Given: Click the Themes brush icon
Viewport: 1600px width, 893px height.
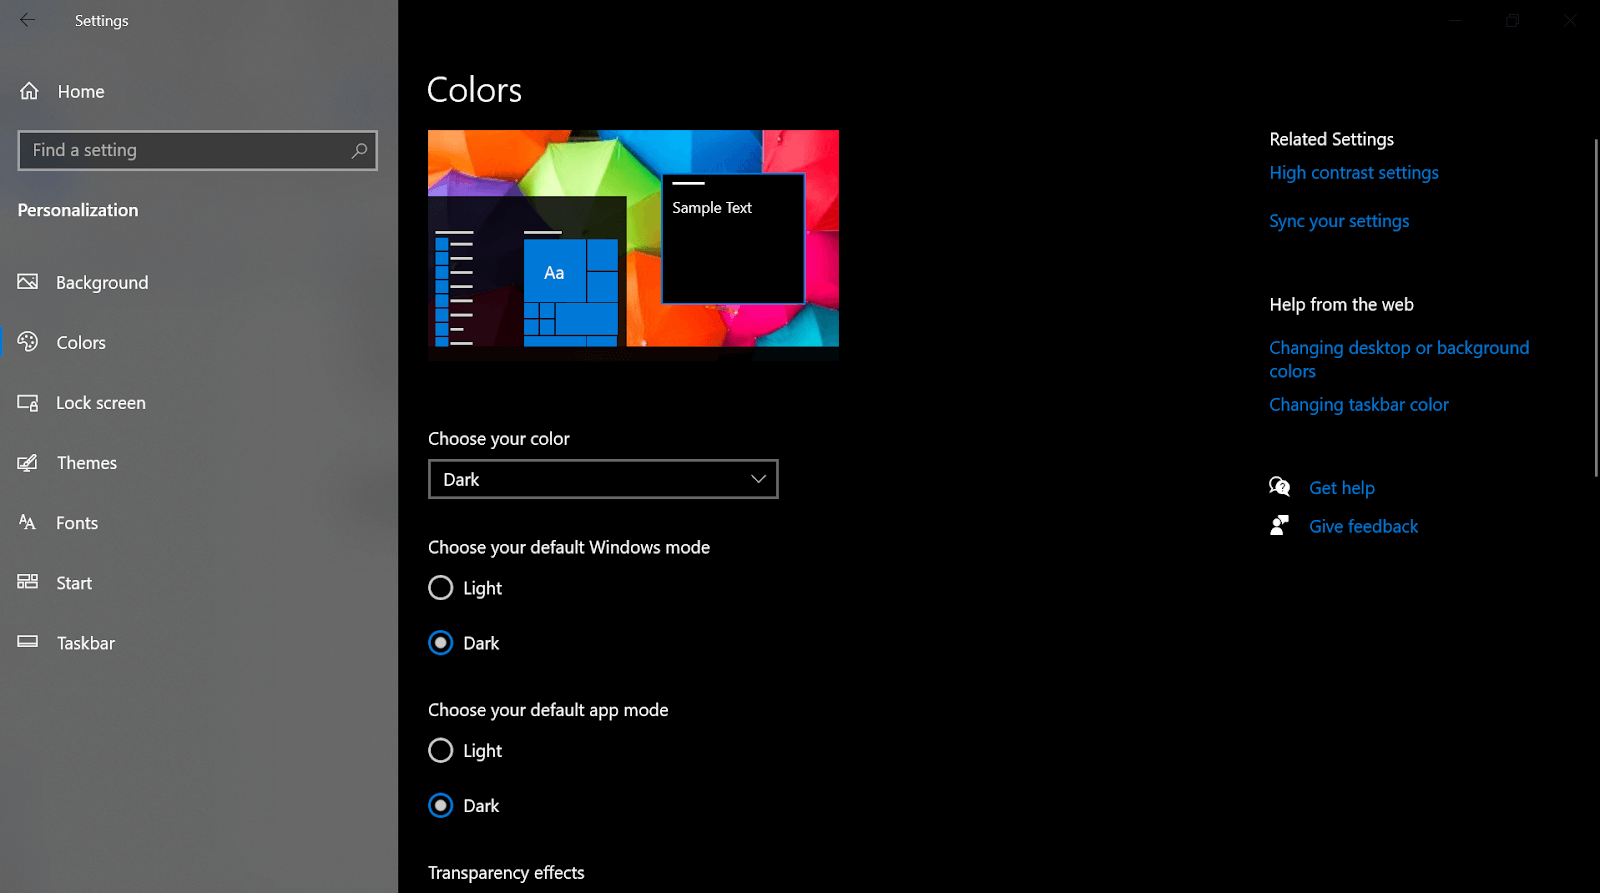Looking at the screenshot, I should tap(28, 463).
